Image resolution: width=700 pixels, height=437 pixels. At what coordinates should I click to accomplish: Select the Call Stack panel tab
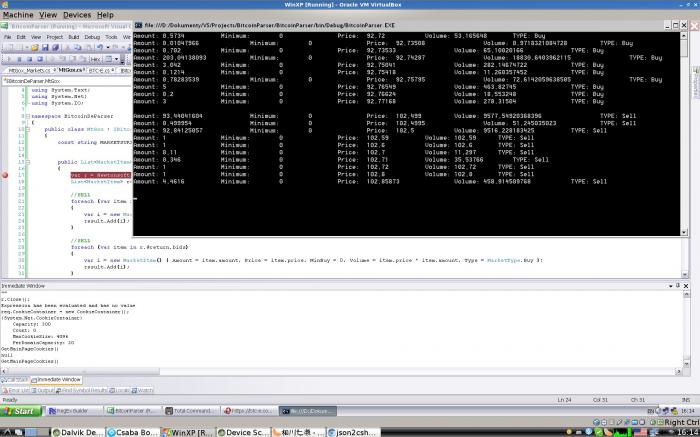click(15, 380)
